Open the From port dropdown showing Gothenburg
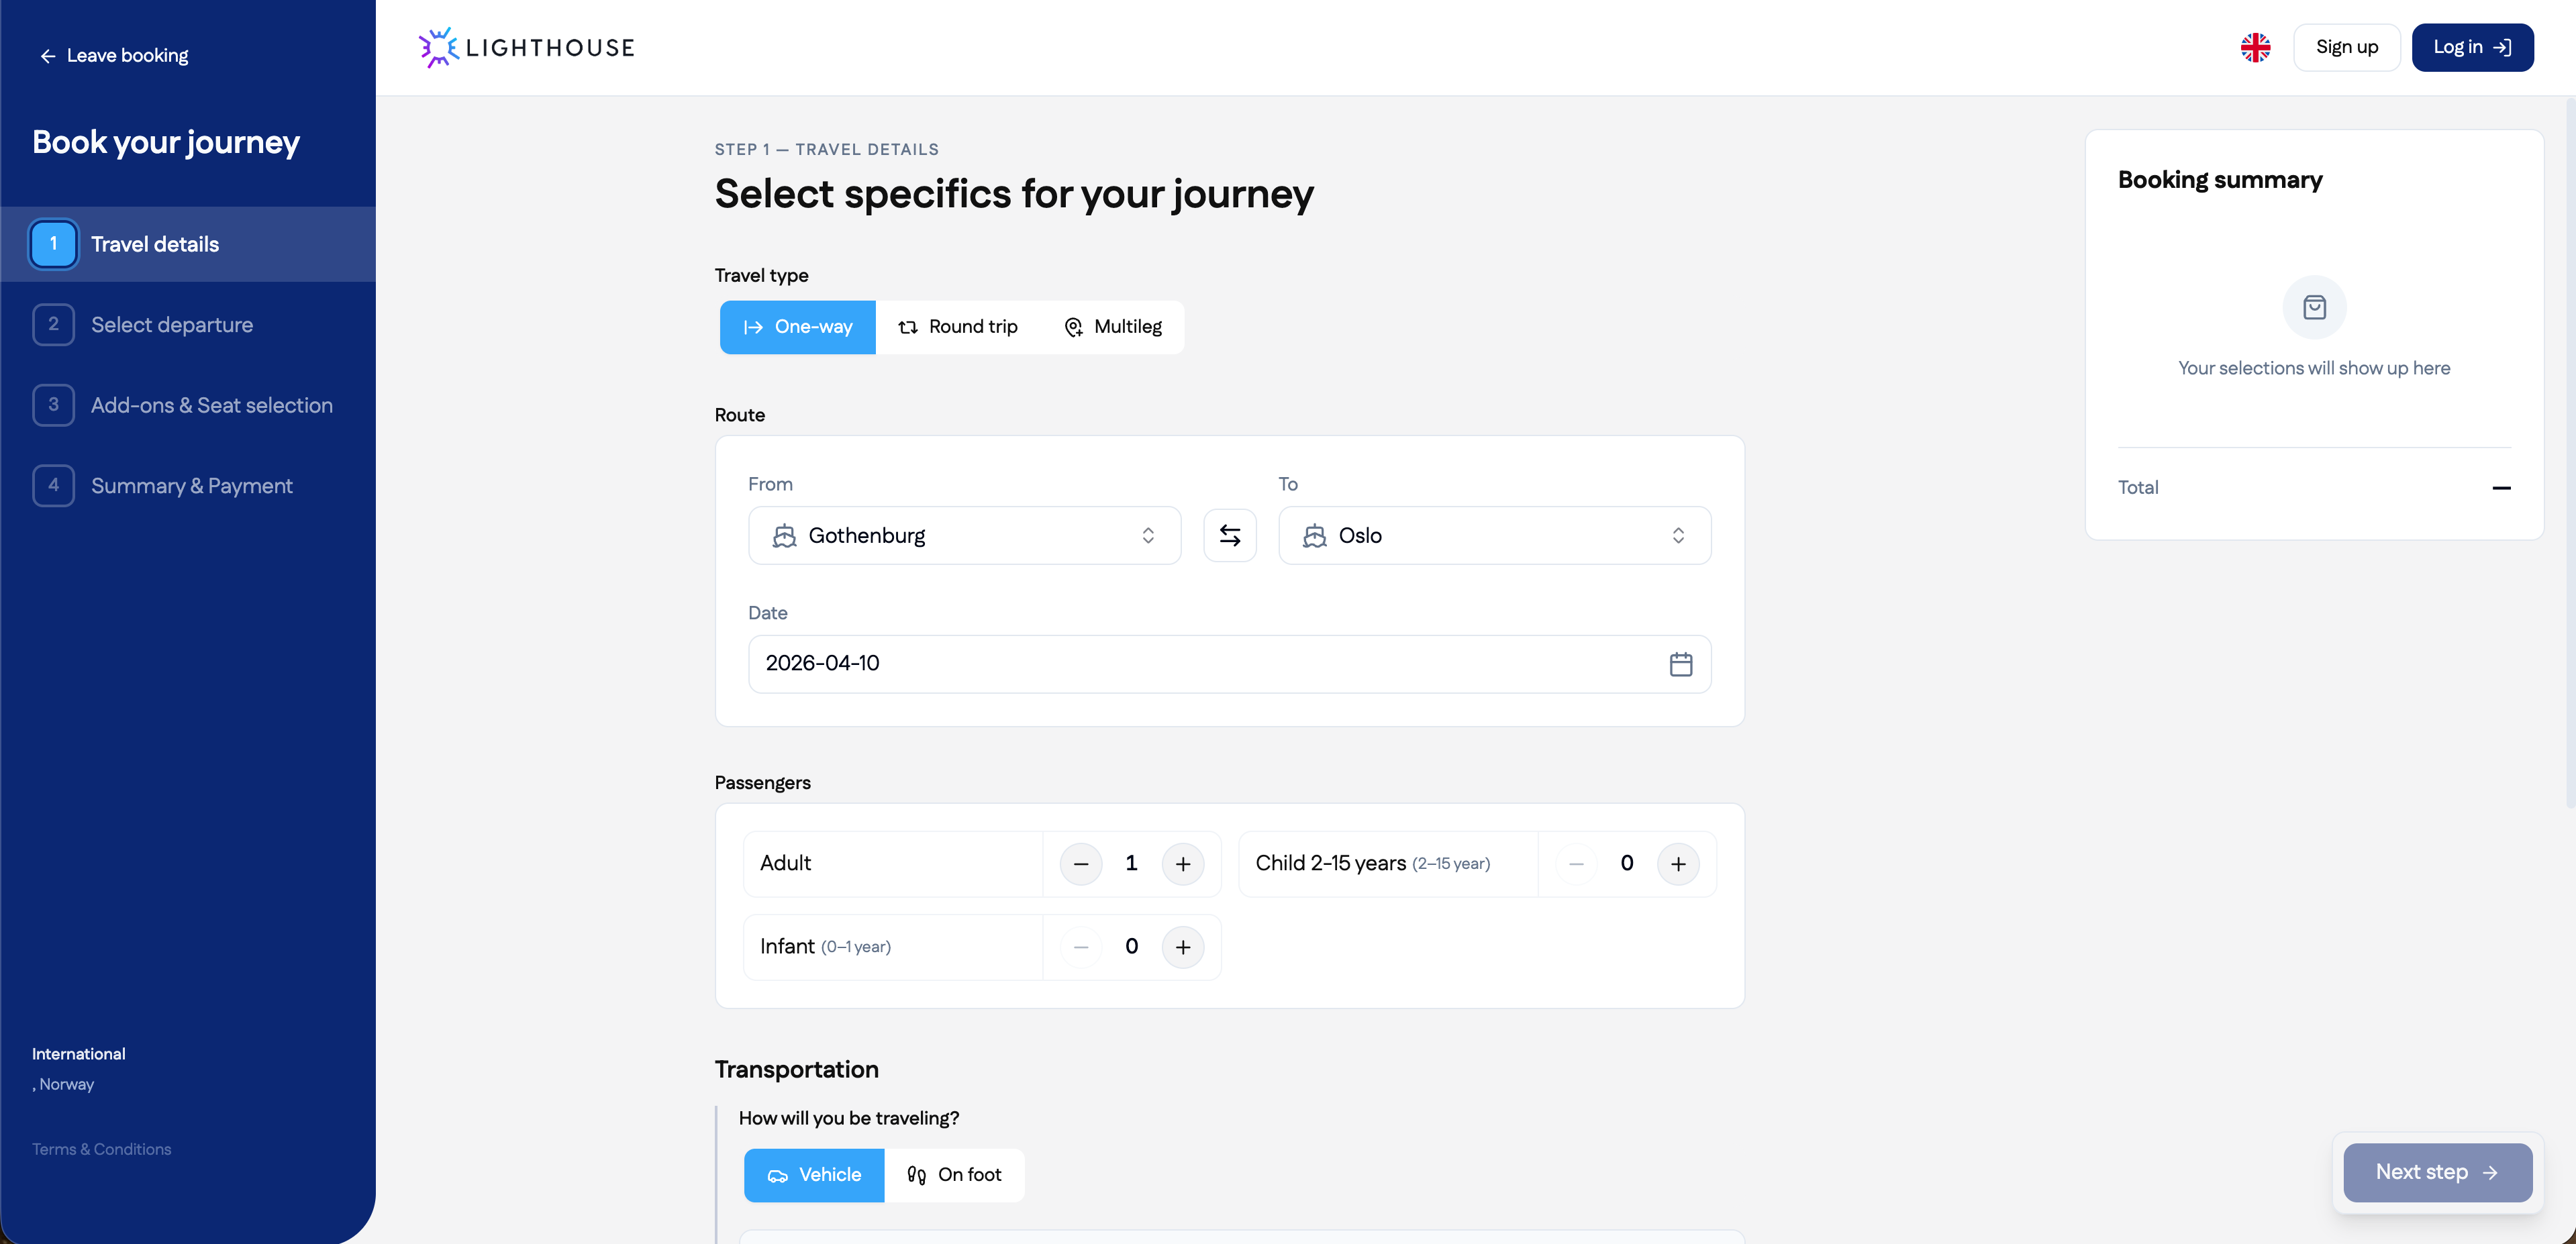The image size is (2576, 1244). click(964, 536)
